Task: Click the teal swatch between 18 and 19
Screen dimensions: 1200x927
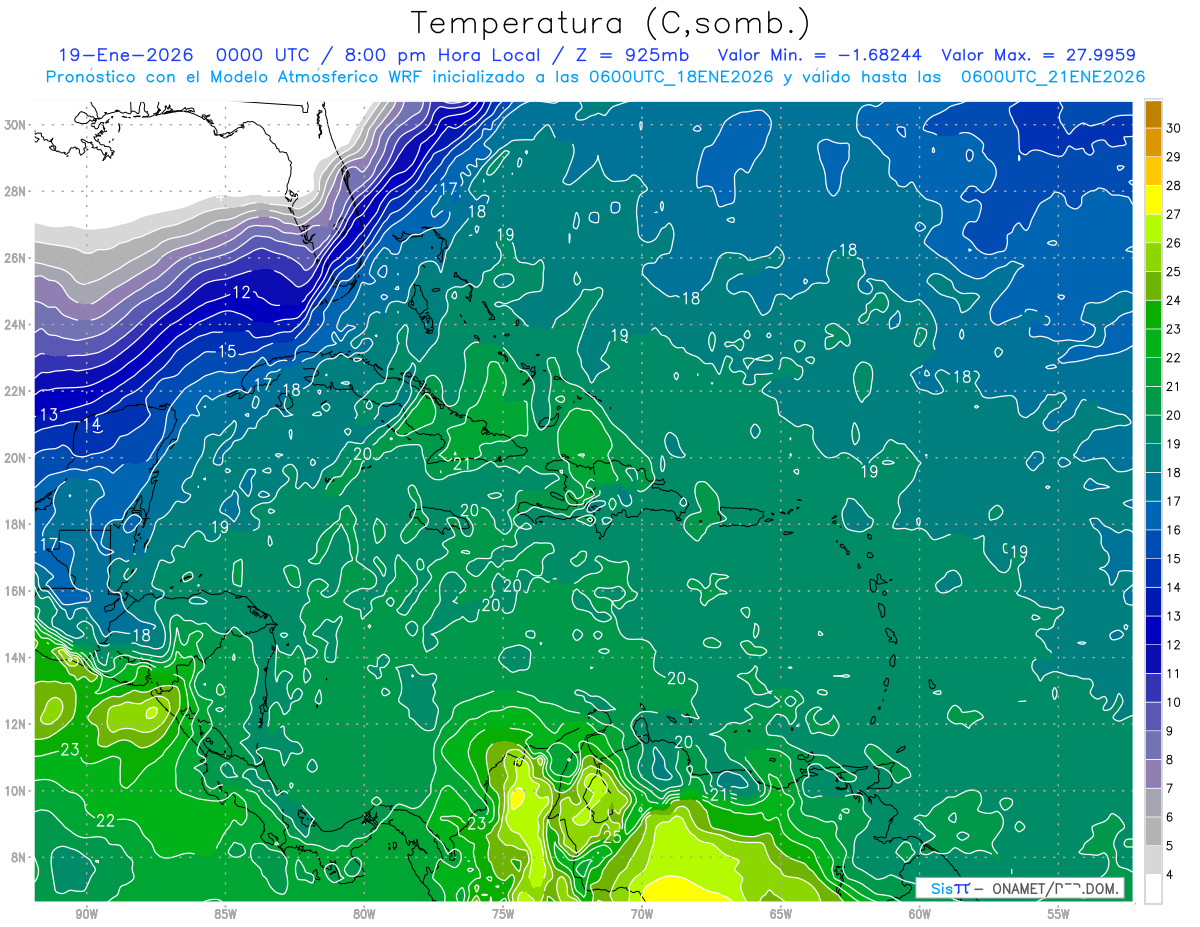Action: coord(1153,458)
